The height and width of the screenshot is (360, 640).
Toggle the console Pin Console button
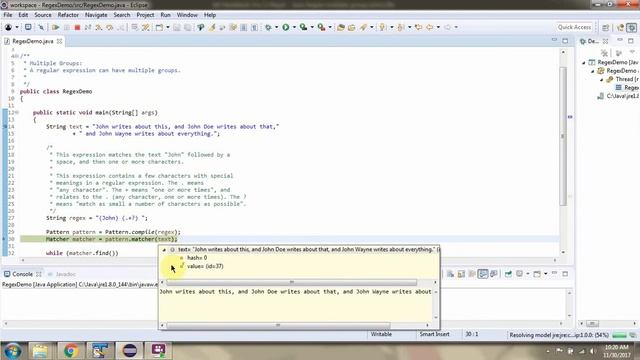[x=508, y=274]
